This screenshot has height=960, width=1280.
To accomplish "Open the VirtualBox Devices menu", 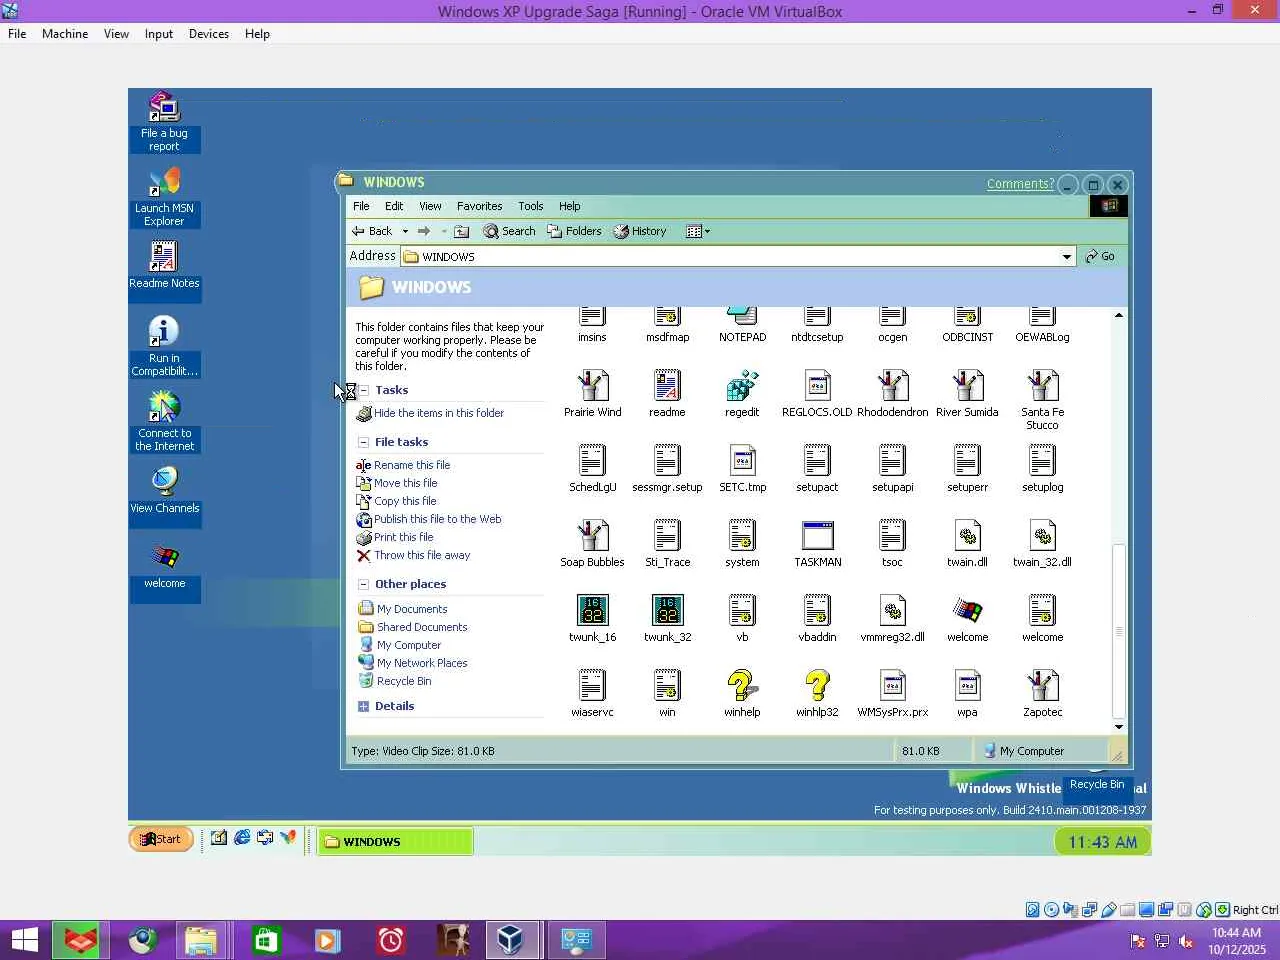I will click(x=209, y=34).
